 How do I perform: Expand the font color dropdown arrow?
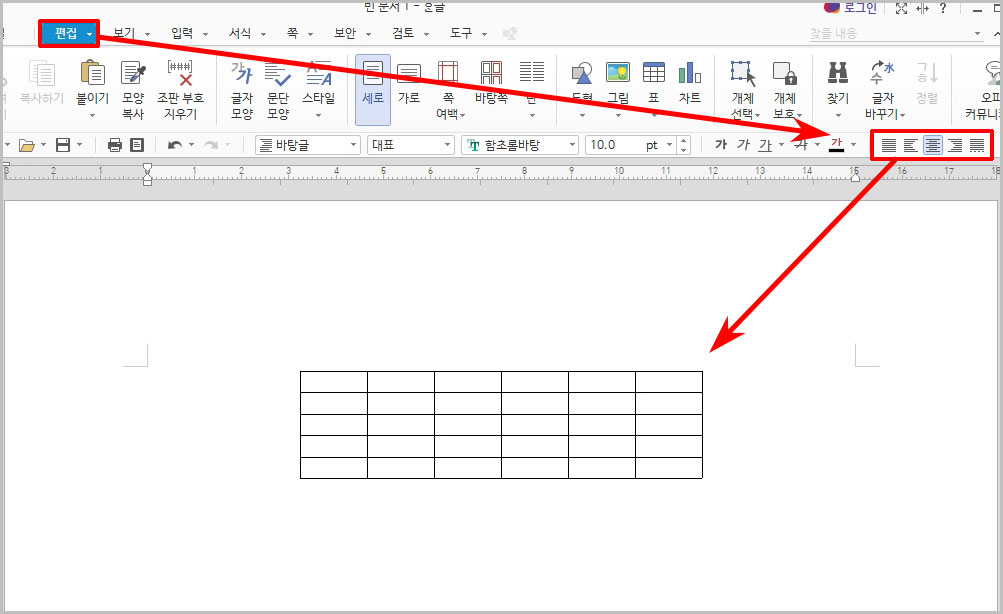(x=853, y=145)
